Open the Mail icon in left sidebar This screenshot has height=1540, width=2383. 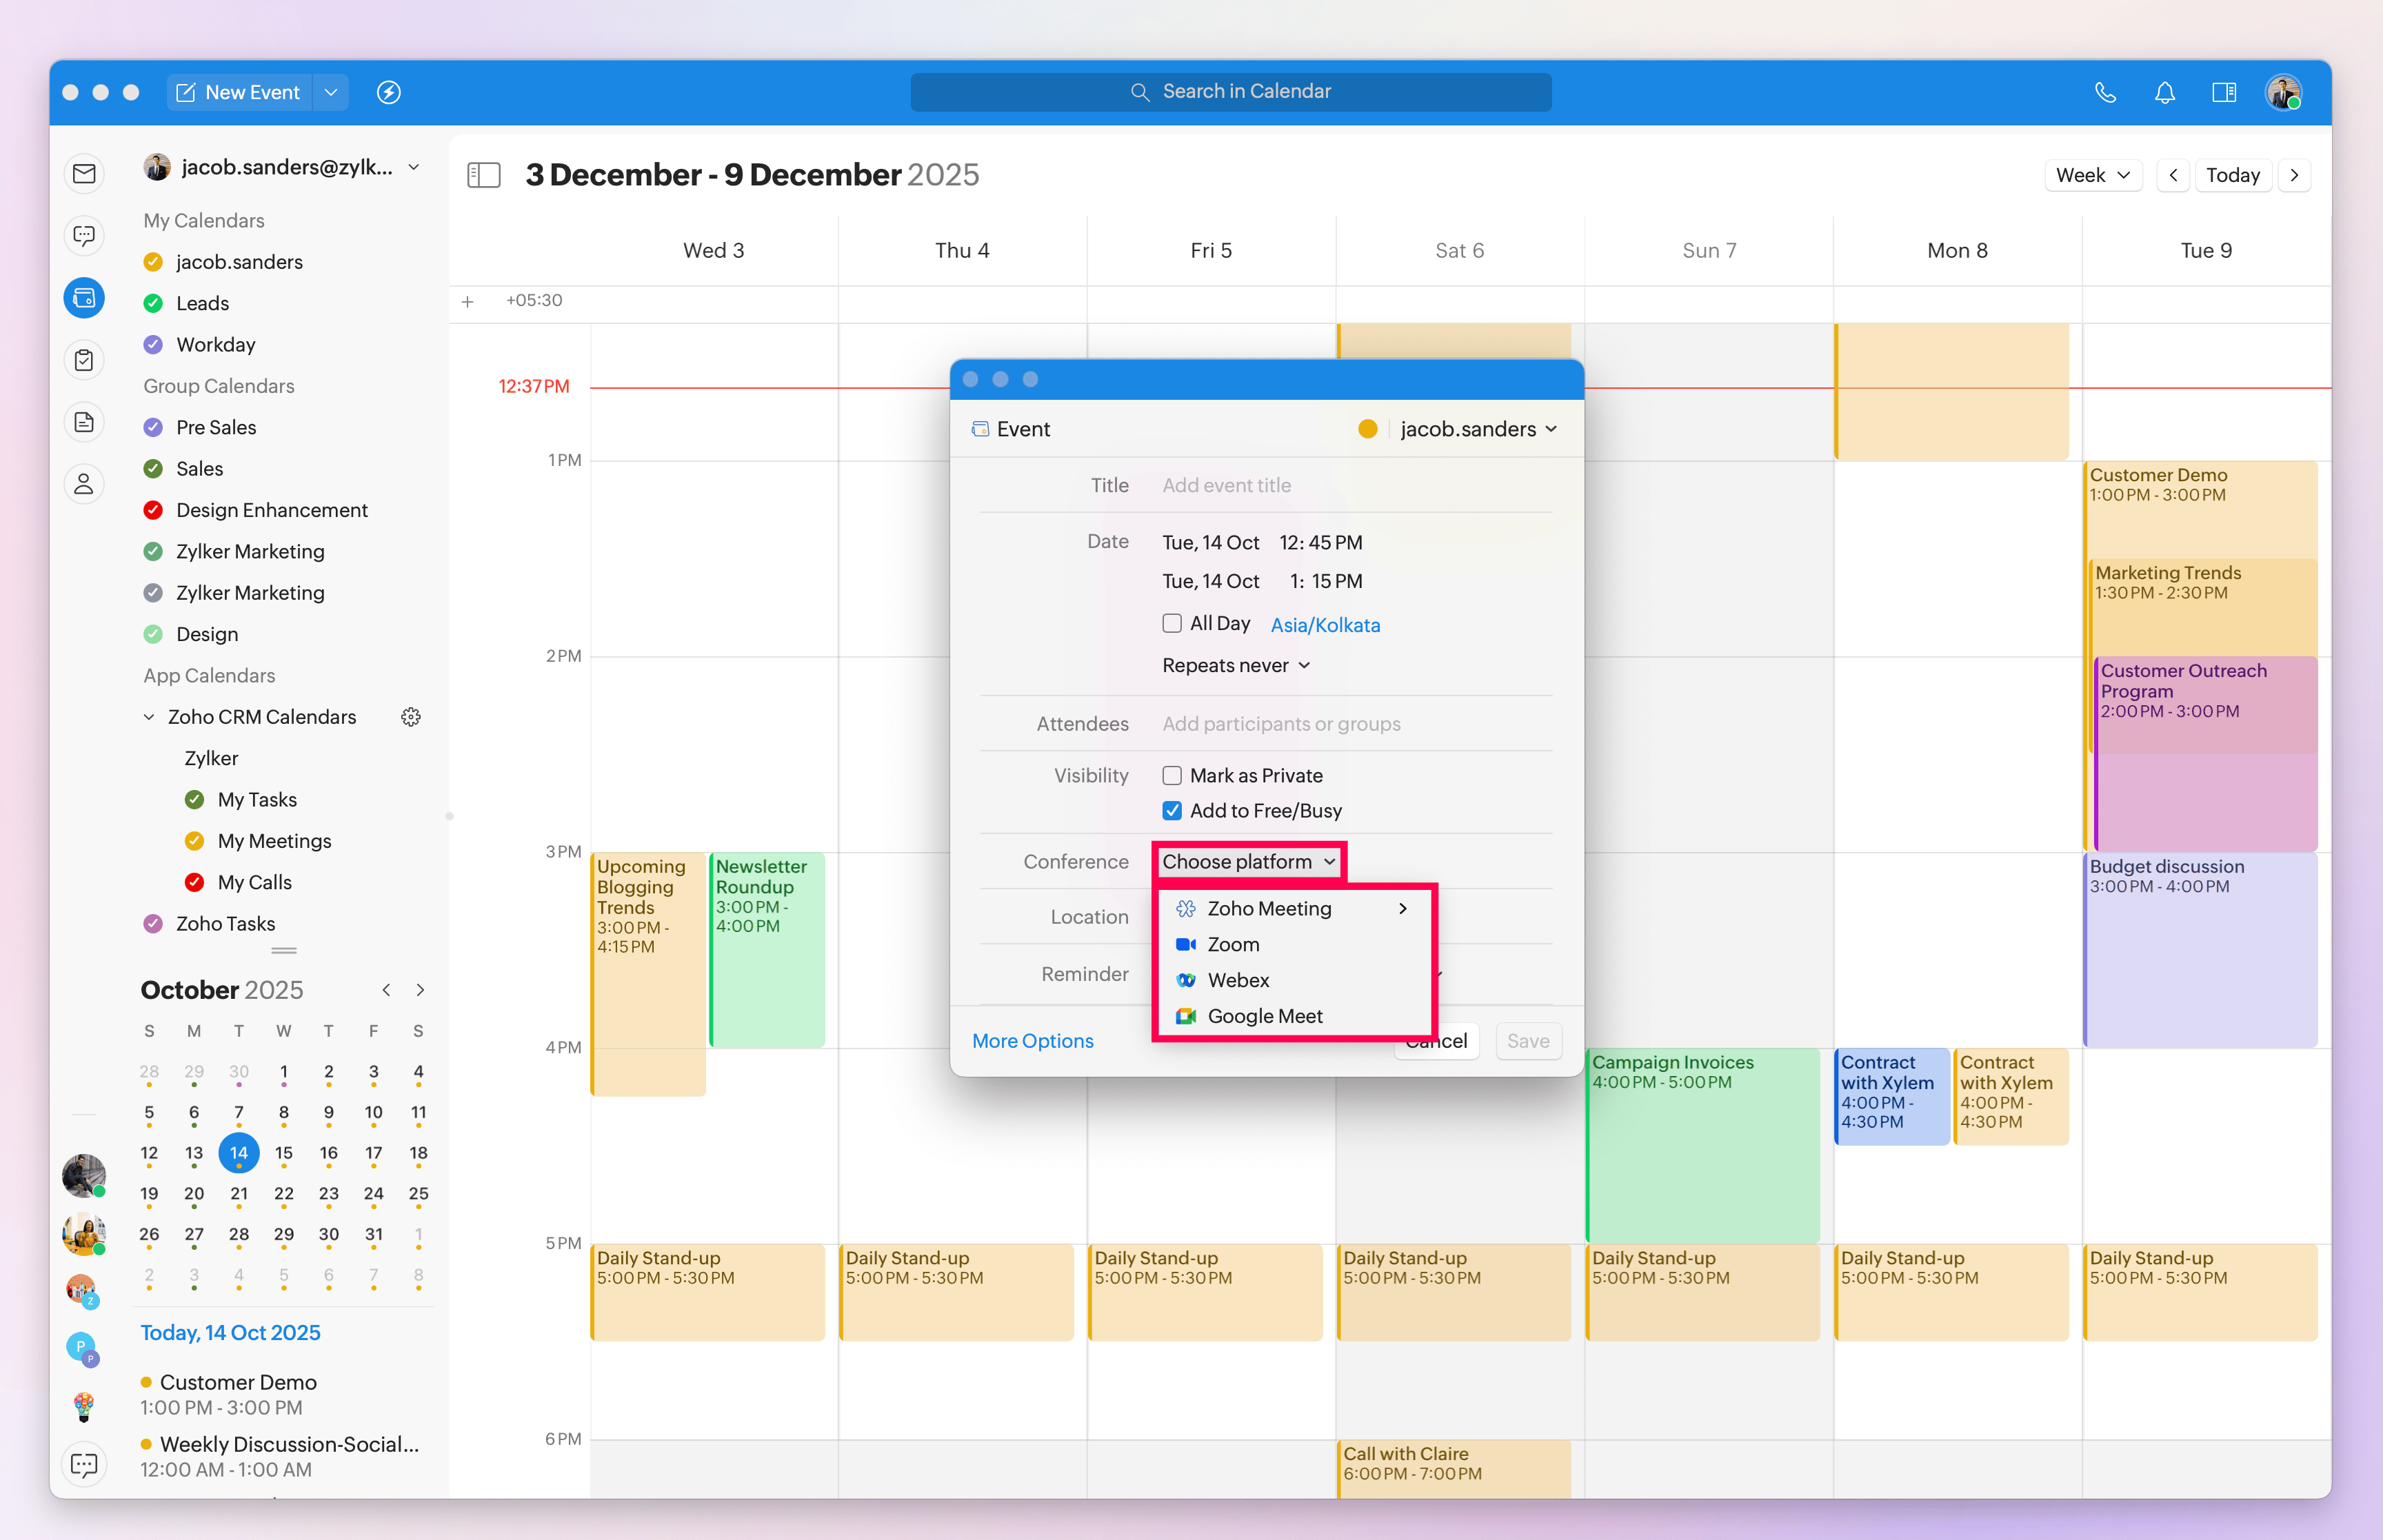pyautogui.click(x=84, y=174)
